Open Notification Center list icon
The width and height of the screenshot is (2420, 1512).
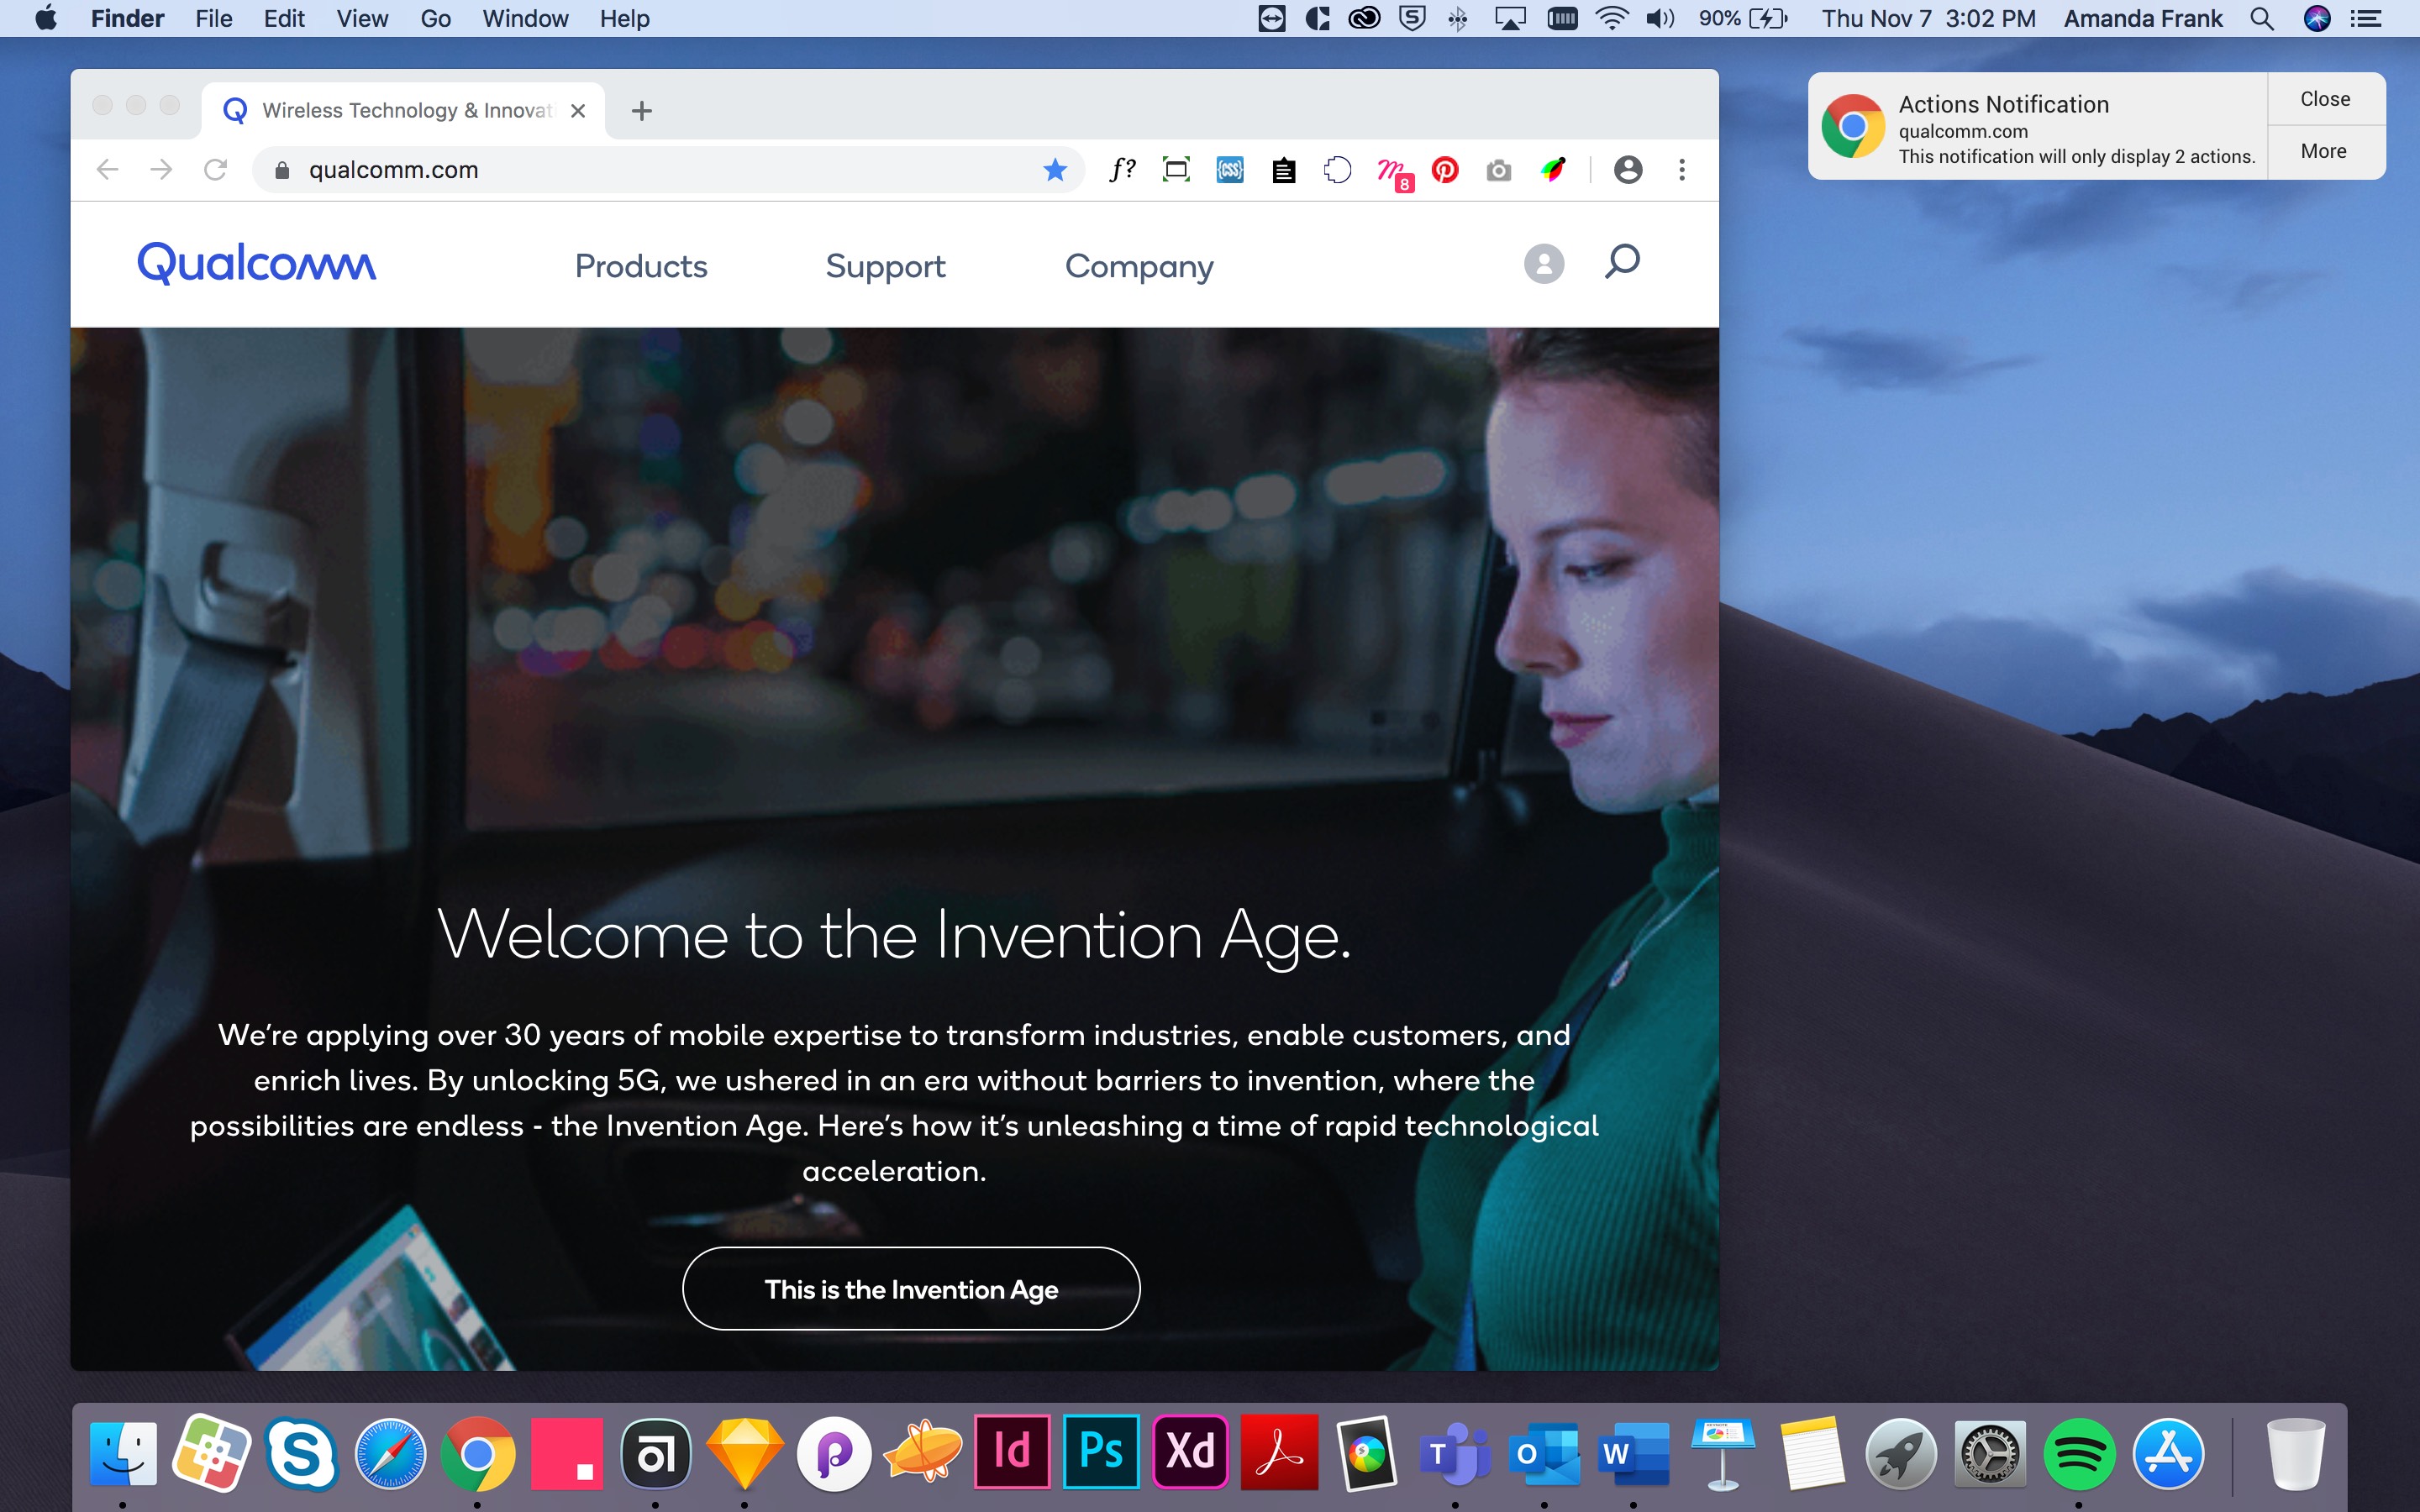click(x=2366, y=18)
